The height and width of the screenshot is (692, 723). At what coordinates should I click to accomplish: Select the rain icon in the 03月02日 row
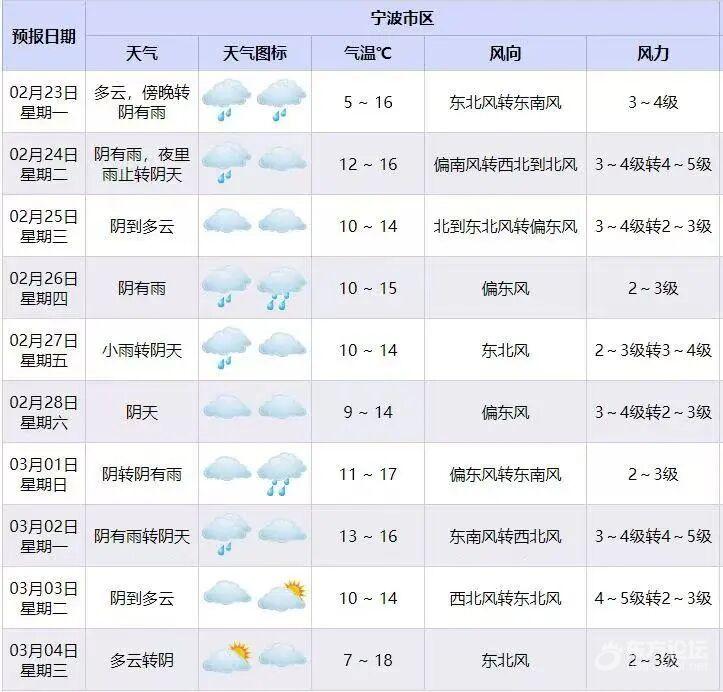227,534
